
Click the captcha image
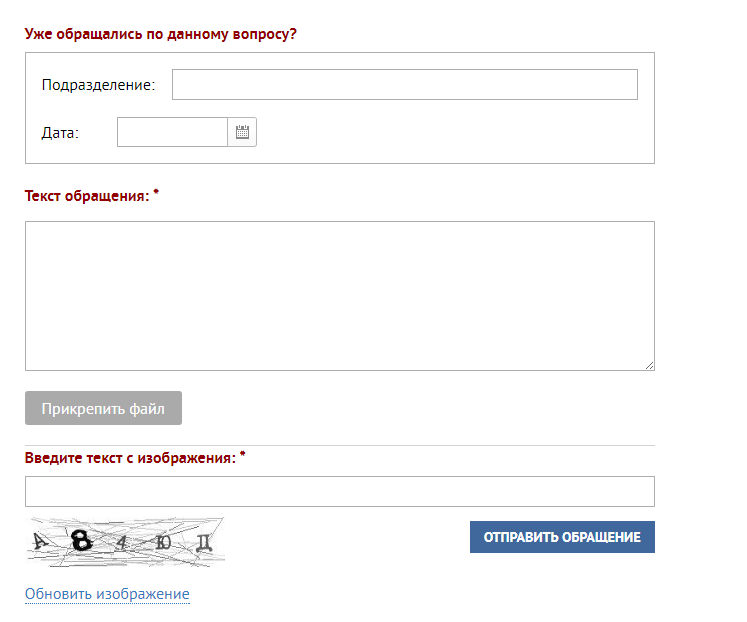(x=125, y=542)
